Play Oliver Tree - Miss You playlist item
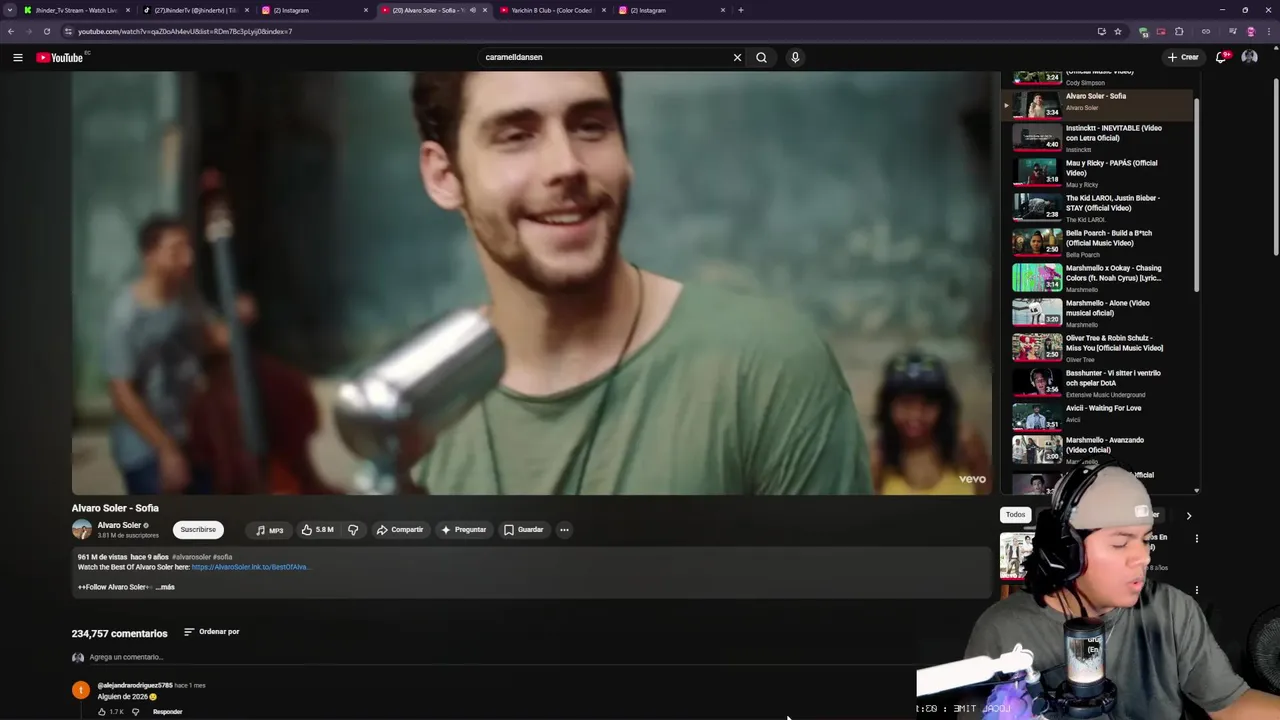1280x720 pixels. (x=1098, y=348)
